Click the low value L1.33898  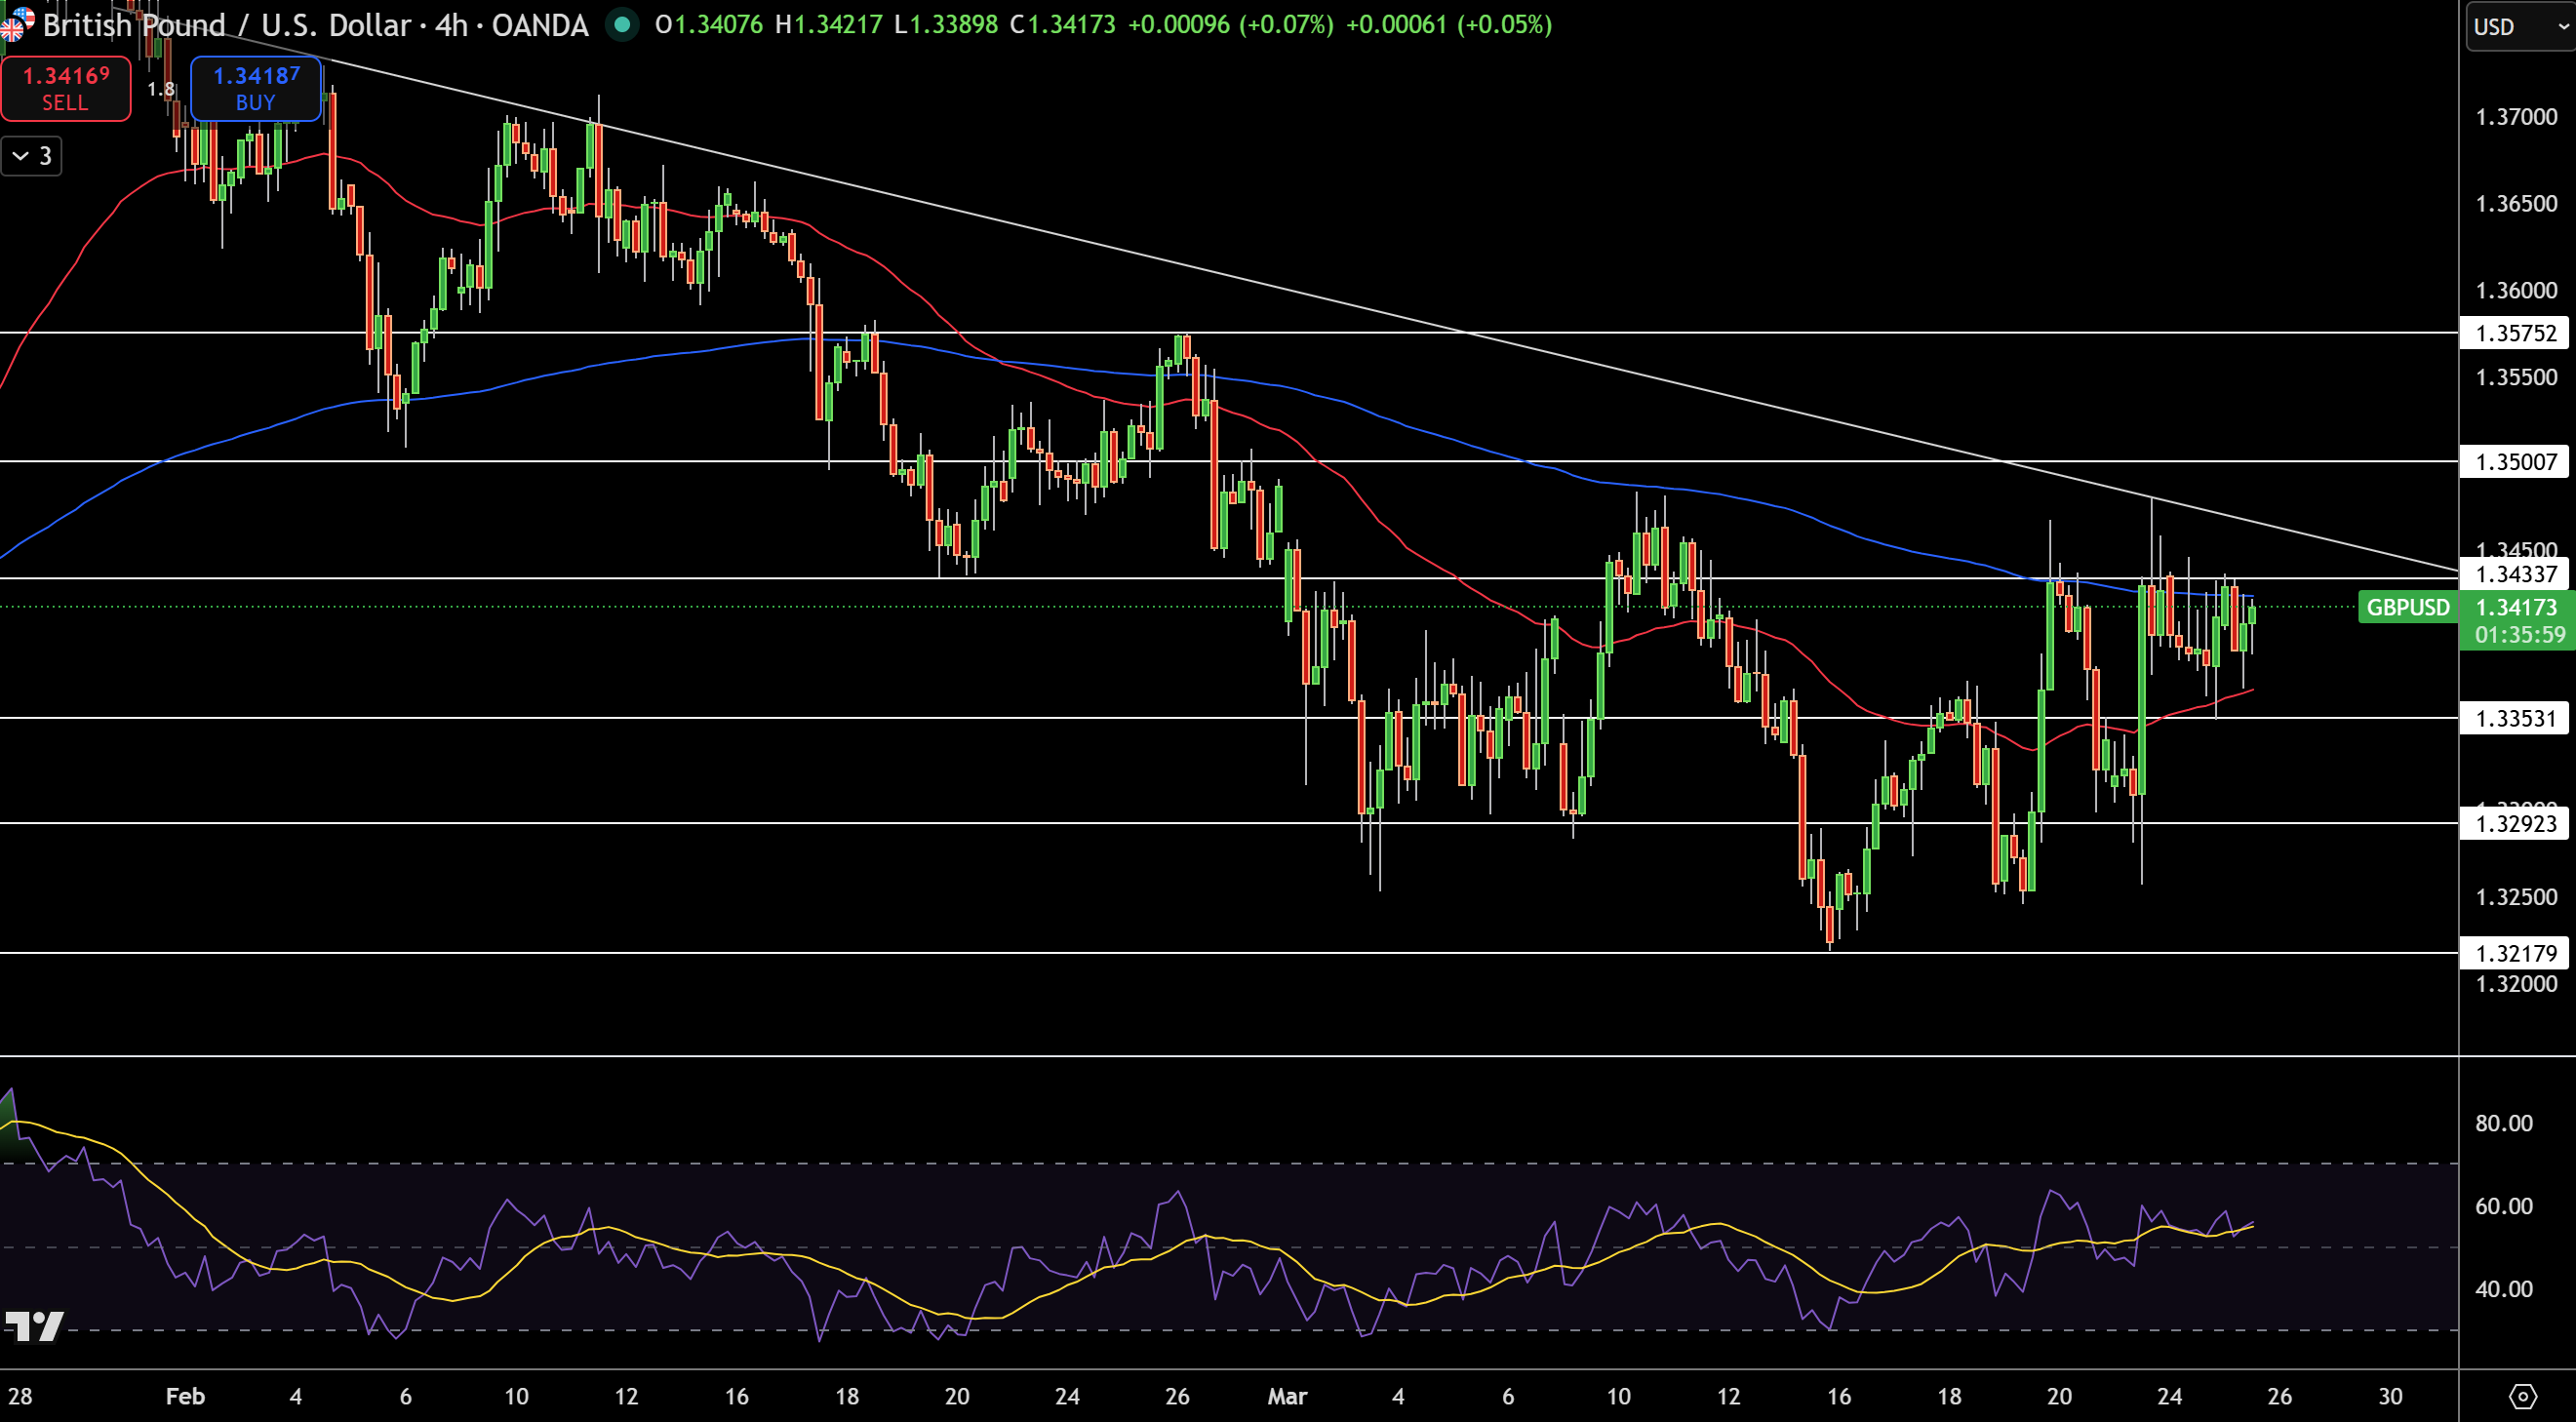point(946,24)
